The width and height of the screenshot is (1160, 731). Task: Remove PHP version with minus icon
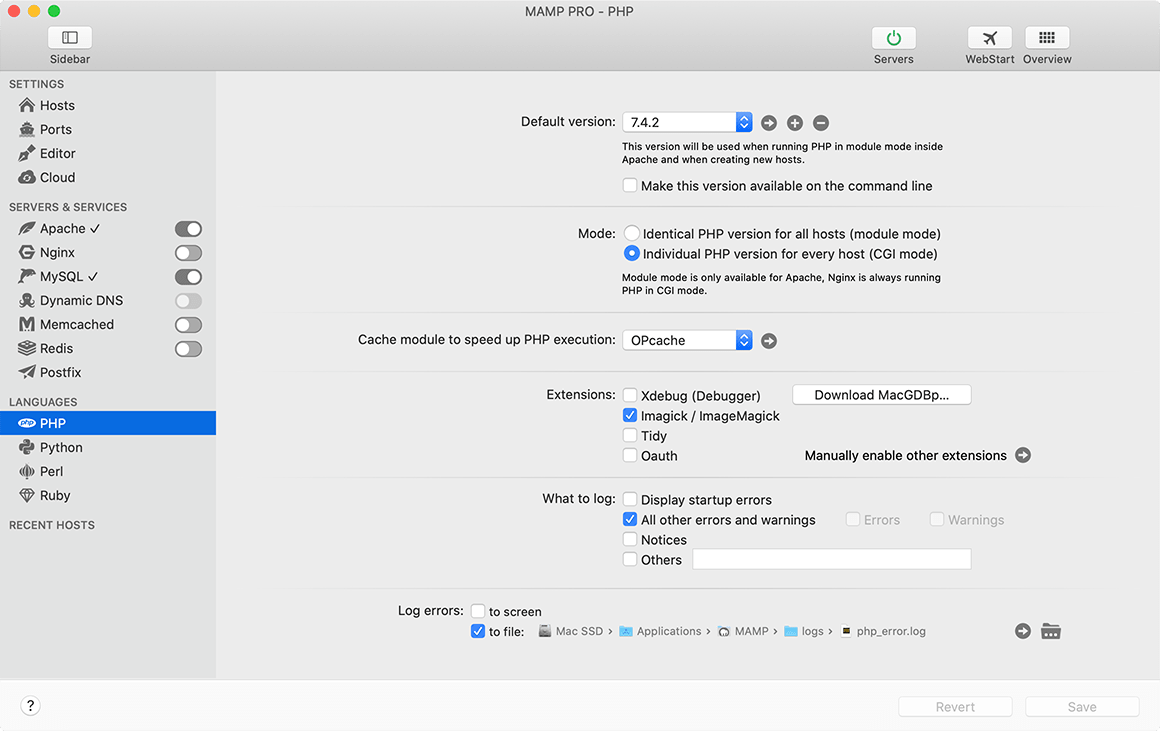click(x=820, y=123)
